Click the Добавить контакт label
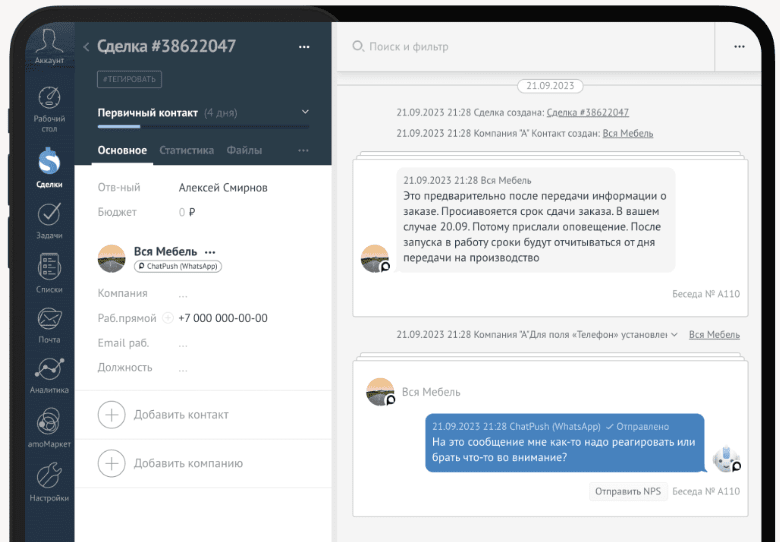 [x=181, y=415]
